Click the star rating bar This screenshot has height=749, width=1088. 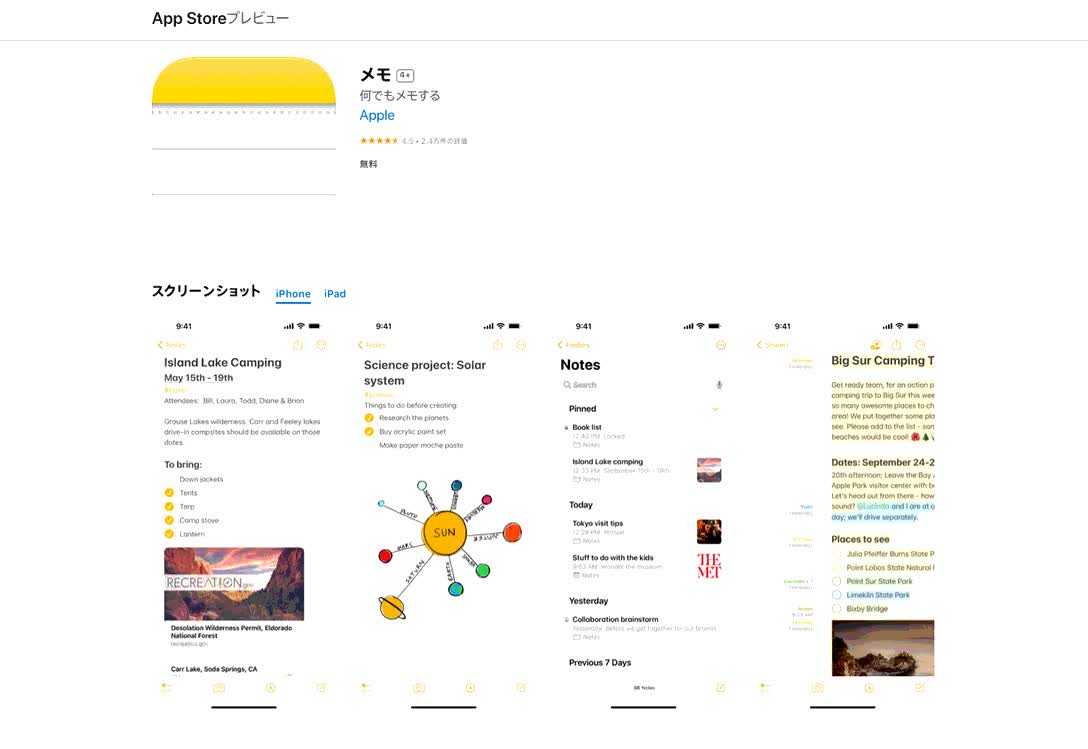pyautogui.click(x=379, y=141)
